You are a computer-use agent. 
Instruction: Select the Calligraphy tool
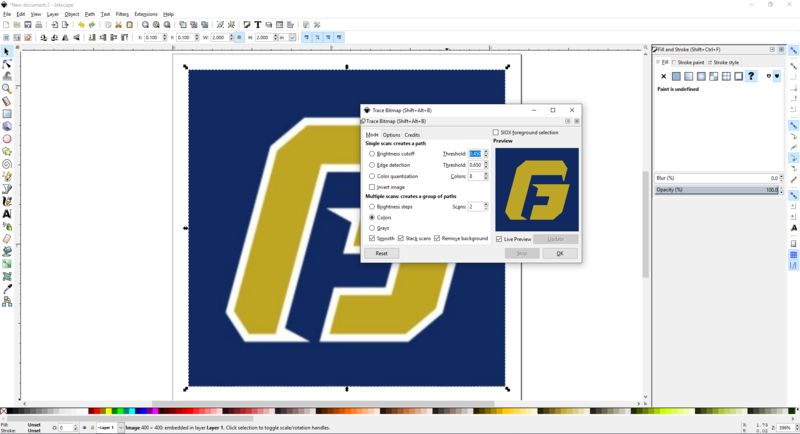click(x=7, y=201)
